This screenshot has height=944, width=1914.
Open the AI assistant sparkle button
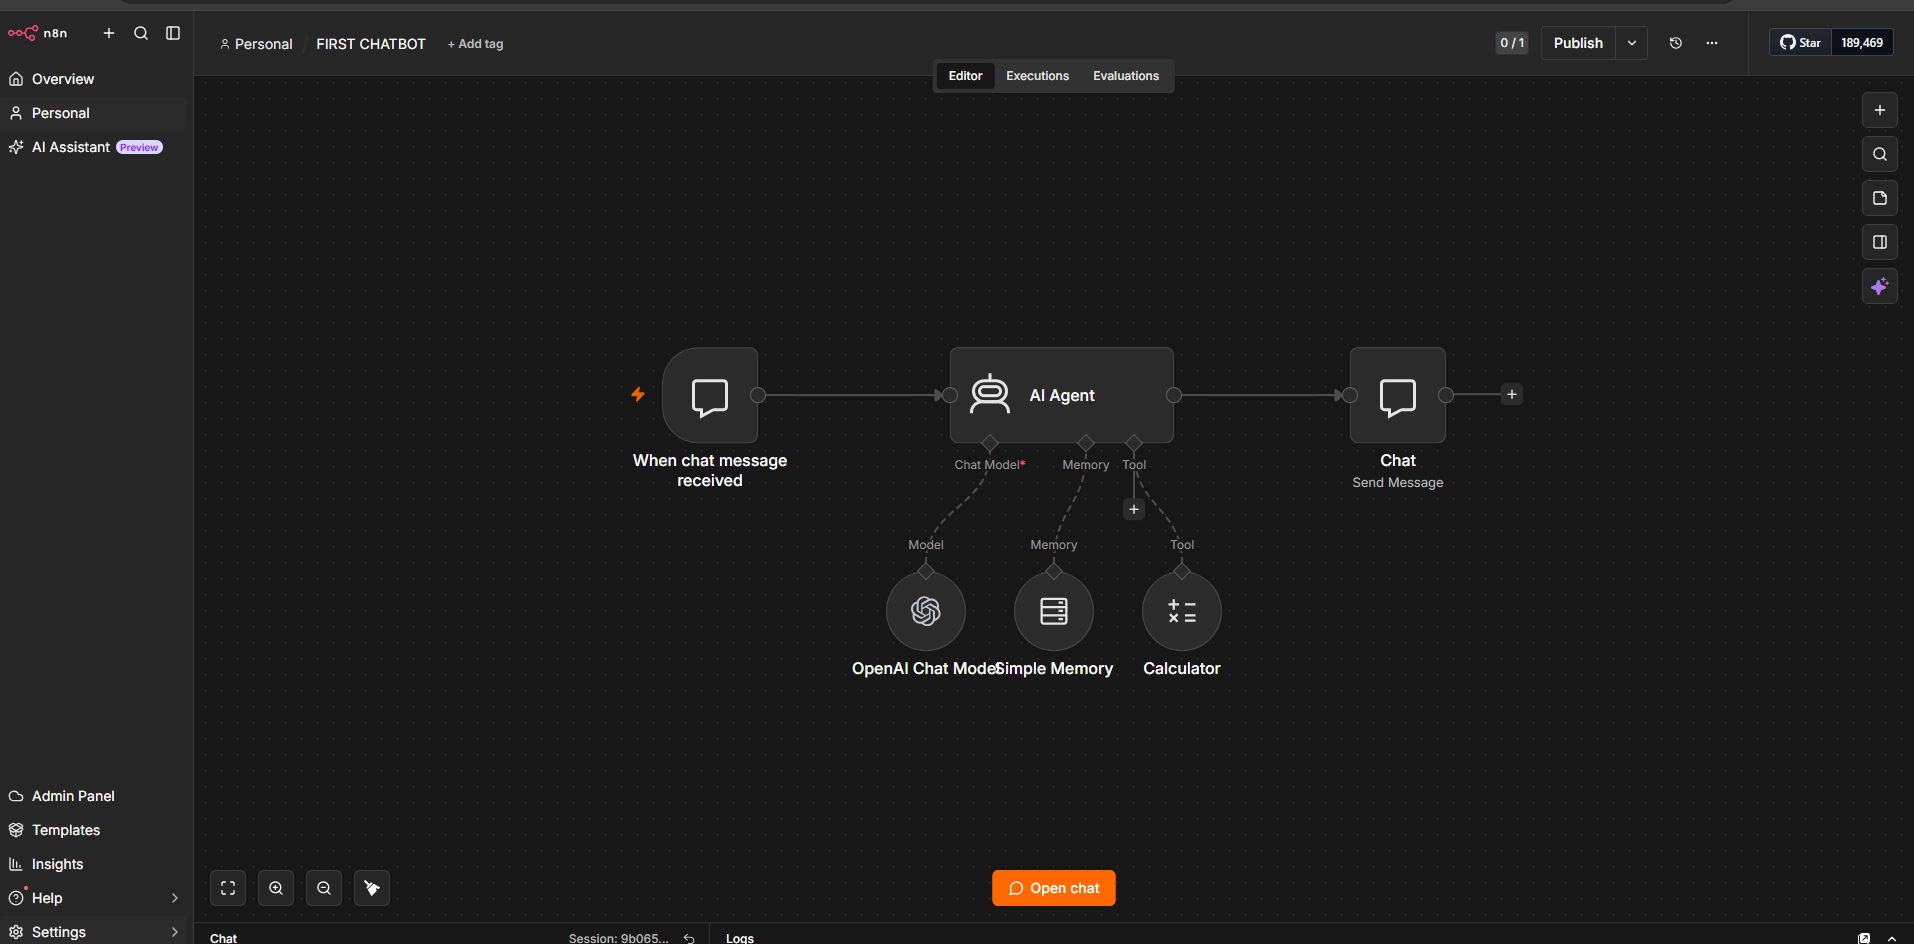[x=1880, y=286]
